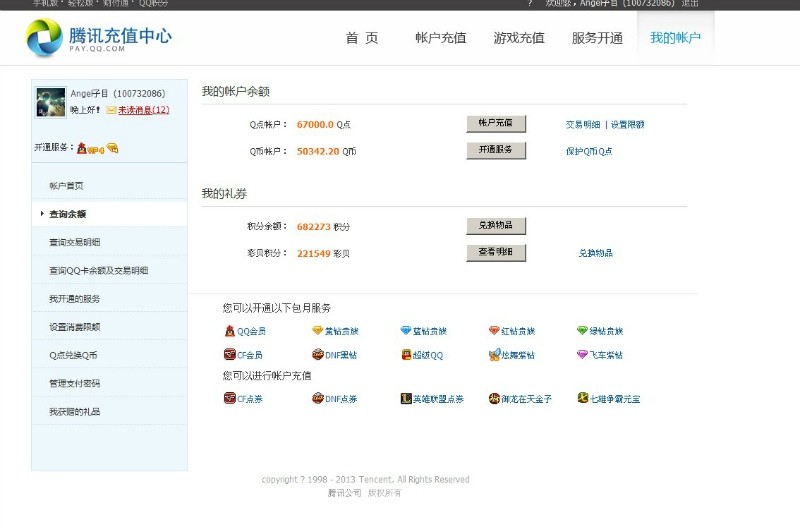The height and width of the screenshot is (529, 800).
Task: Click the CF点券 icon
Action: (x=230, y=398)
